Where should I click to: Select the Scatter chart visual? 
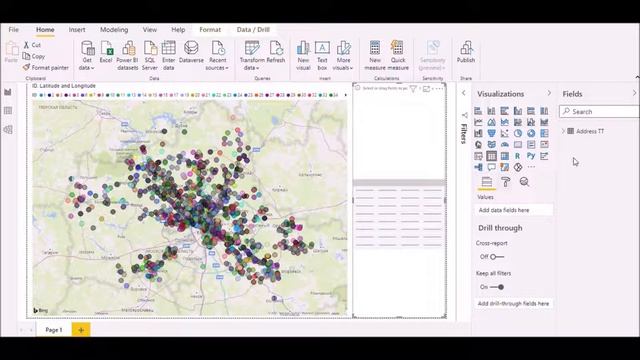pyautogui.click(x=504, y=133)
